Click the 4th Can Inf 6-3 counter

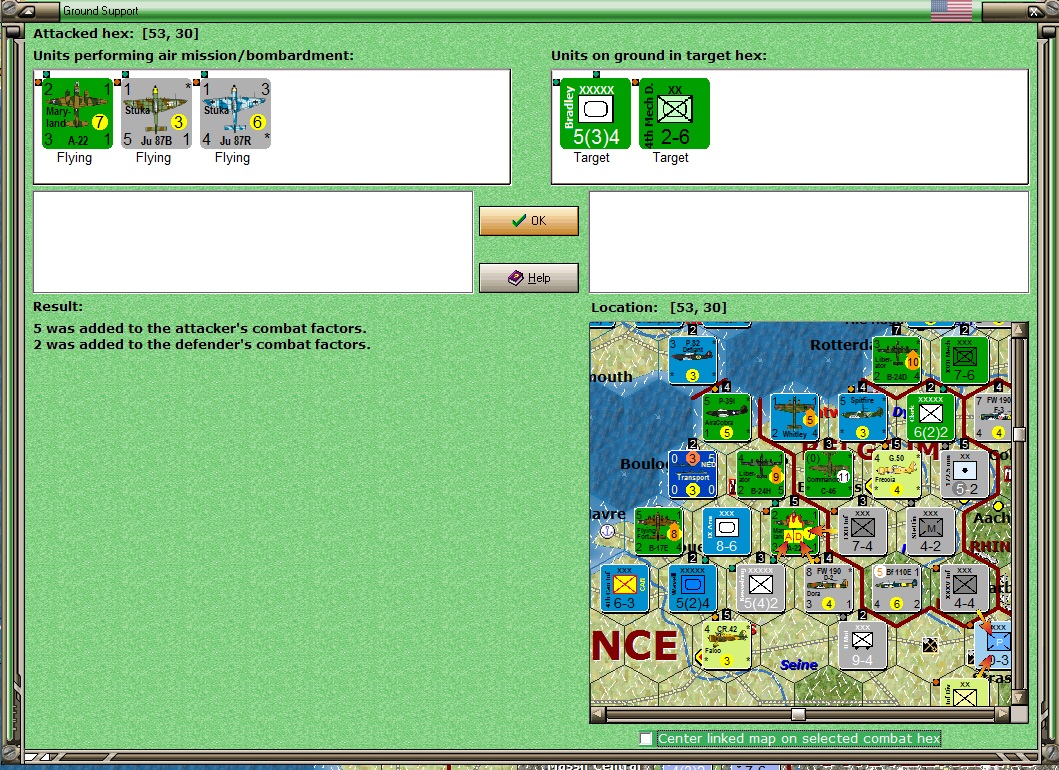pos(625,589)
